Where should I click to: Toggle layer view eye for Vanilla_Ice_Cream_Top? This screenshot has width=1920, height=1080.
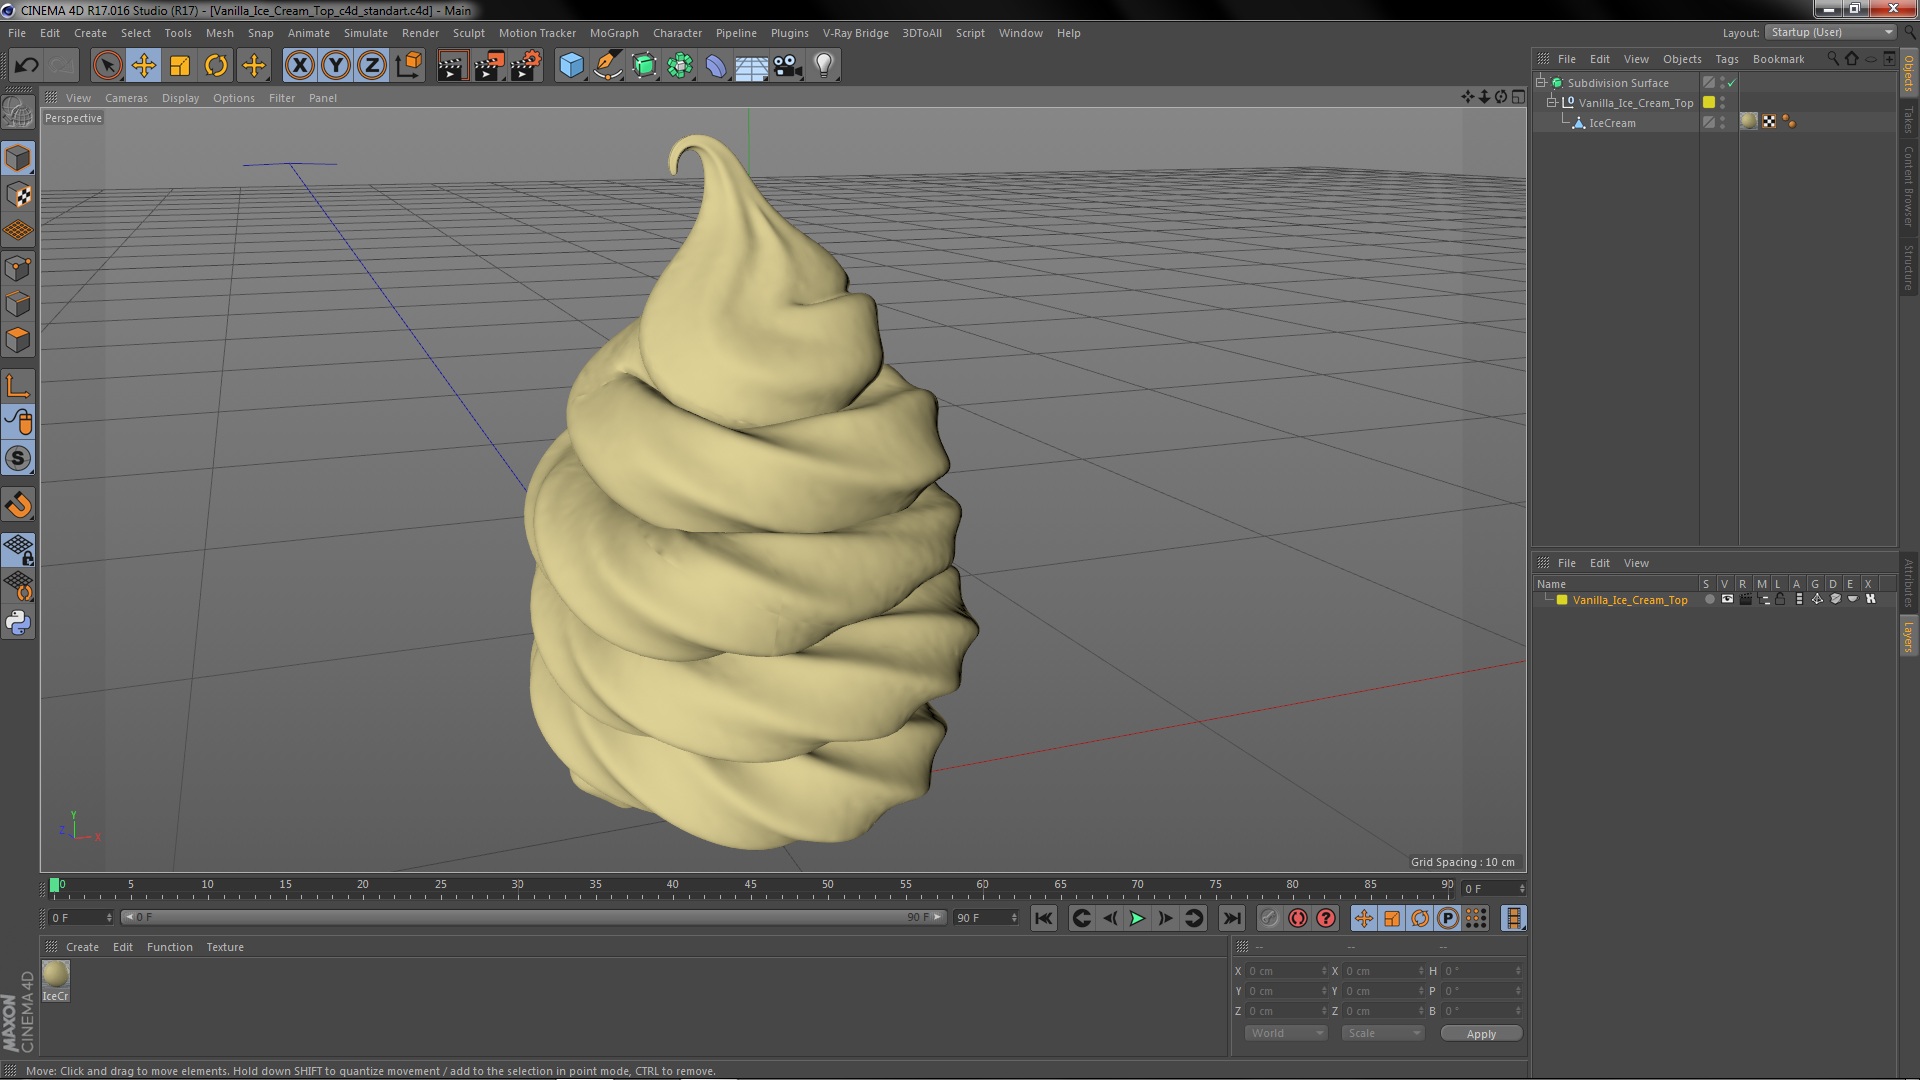tap(1727, 599)
